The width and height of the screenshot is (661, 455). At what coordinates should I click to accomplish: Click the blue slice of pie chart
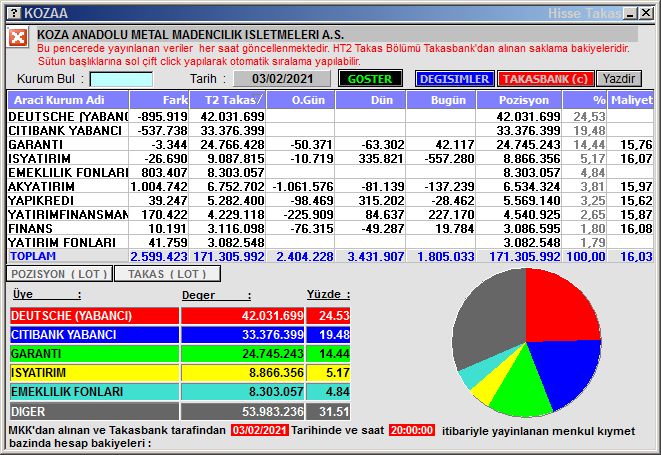[x=567, y=369]
